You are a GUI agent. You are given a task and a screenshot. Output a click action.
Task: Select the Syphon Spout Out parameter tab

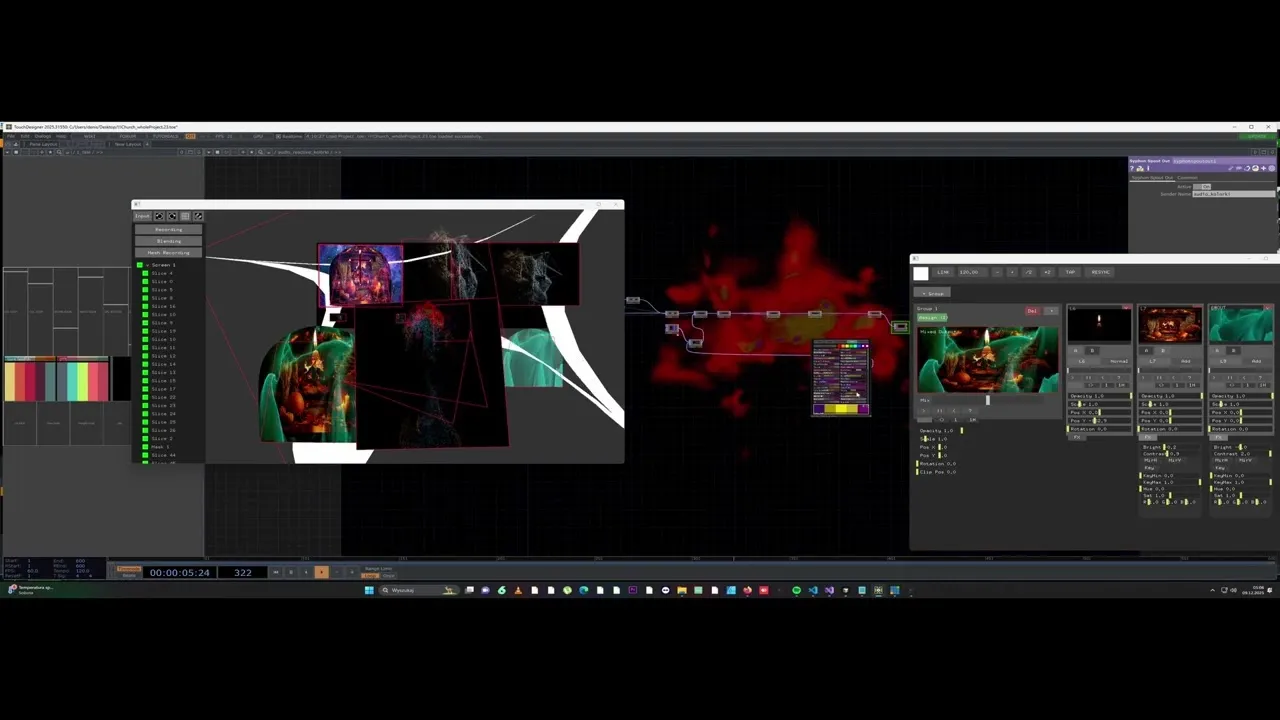[x=1152, y=178]
